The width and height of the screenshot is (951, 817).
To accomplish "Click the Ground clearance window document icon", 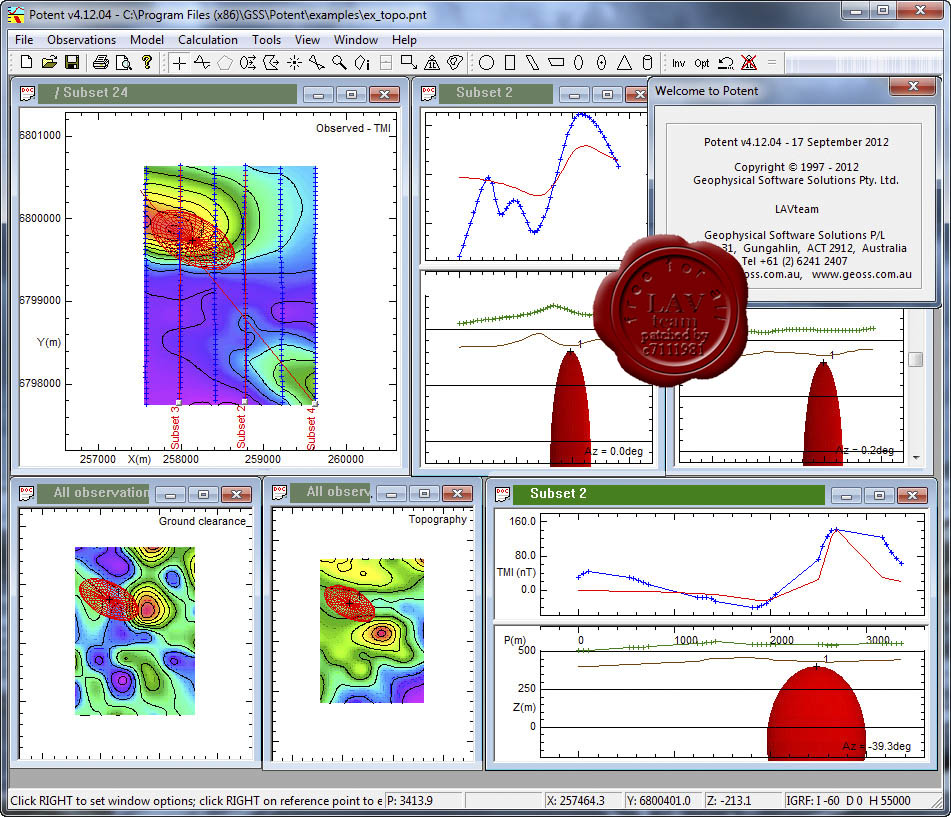I will pyautogui.click(x=26, y=493).
